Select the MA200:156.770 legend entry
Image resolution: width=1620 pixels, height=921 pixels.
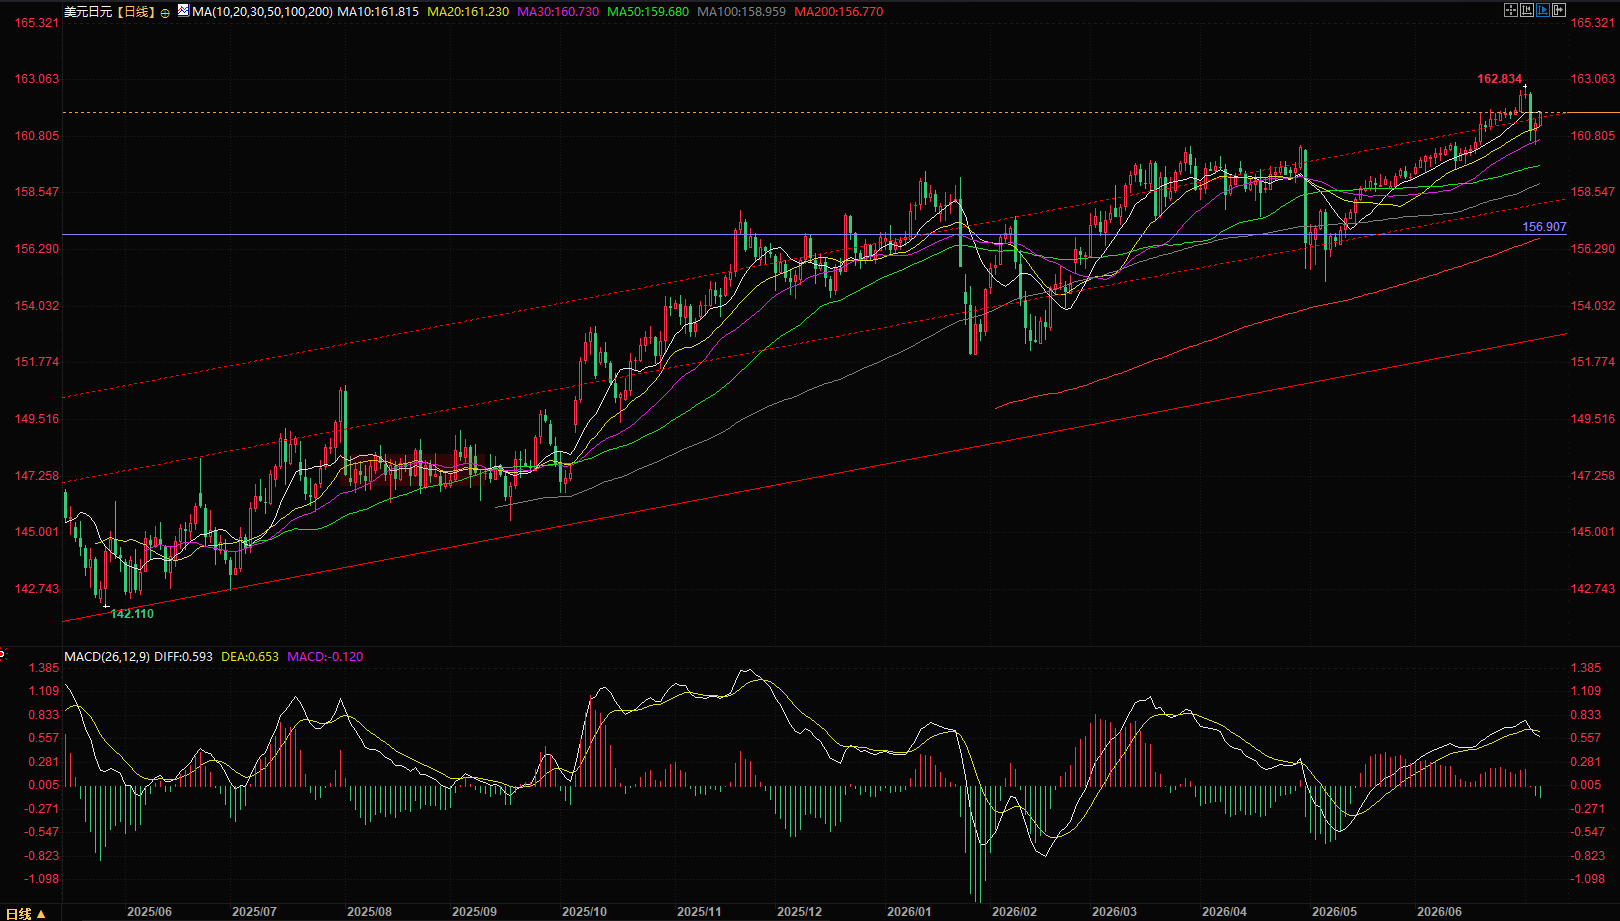pyautogui.click(x=839, y=12)
